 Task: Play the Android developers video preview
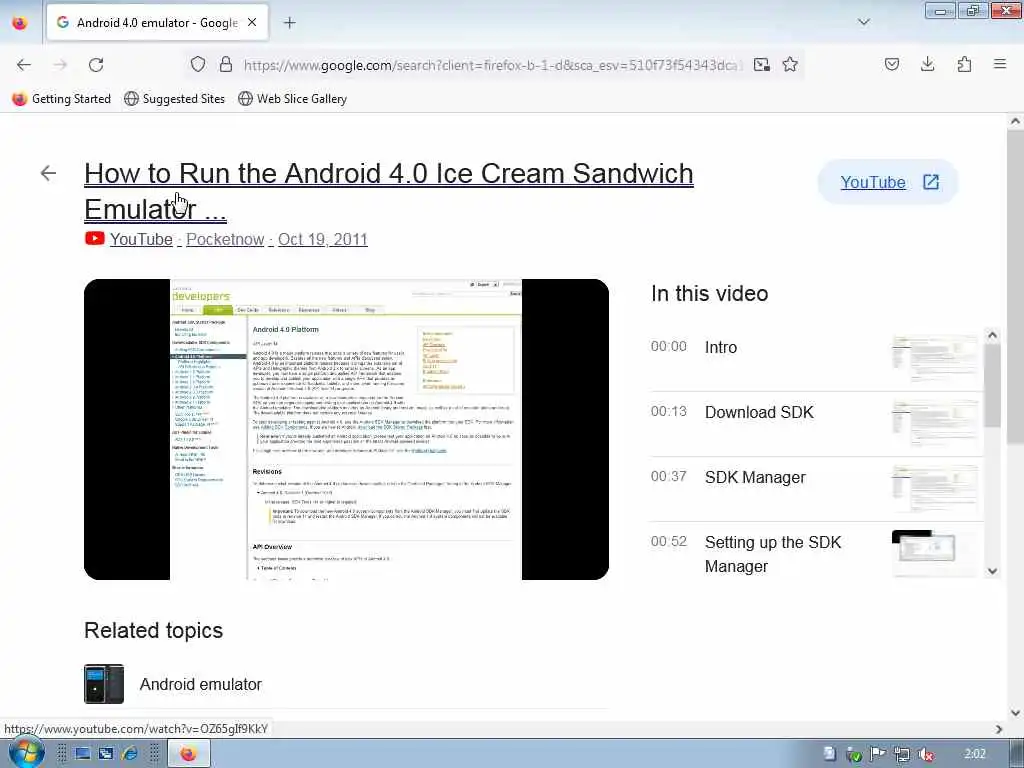[346, 429]
